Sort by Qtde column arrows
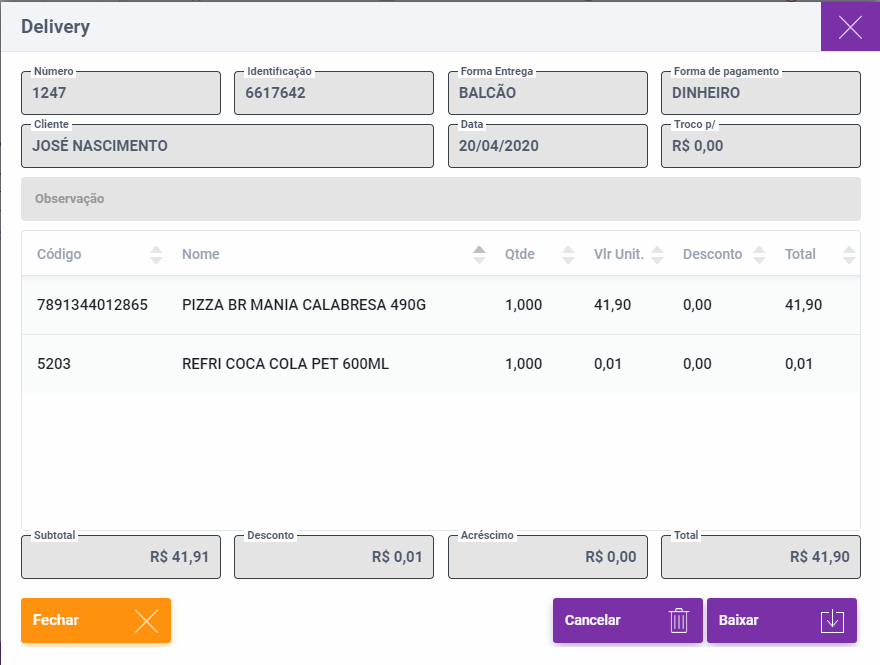The height and width of the screenshot is (665, 880). click(569, 254)
